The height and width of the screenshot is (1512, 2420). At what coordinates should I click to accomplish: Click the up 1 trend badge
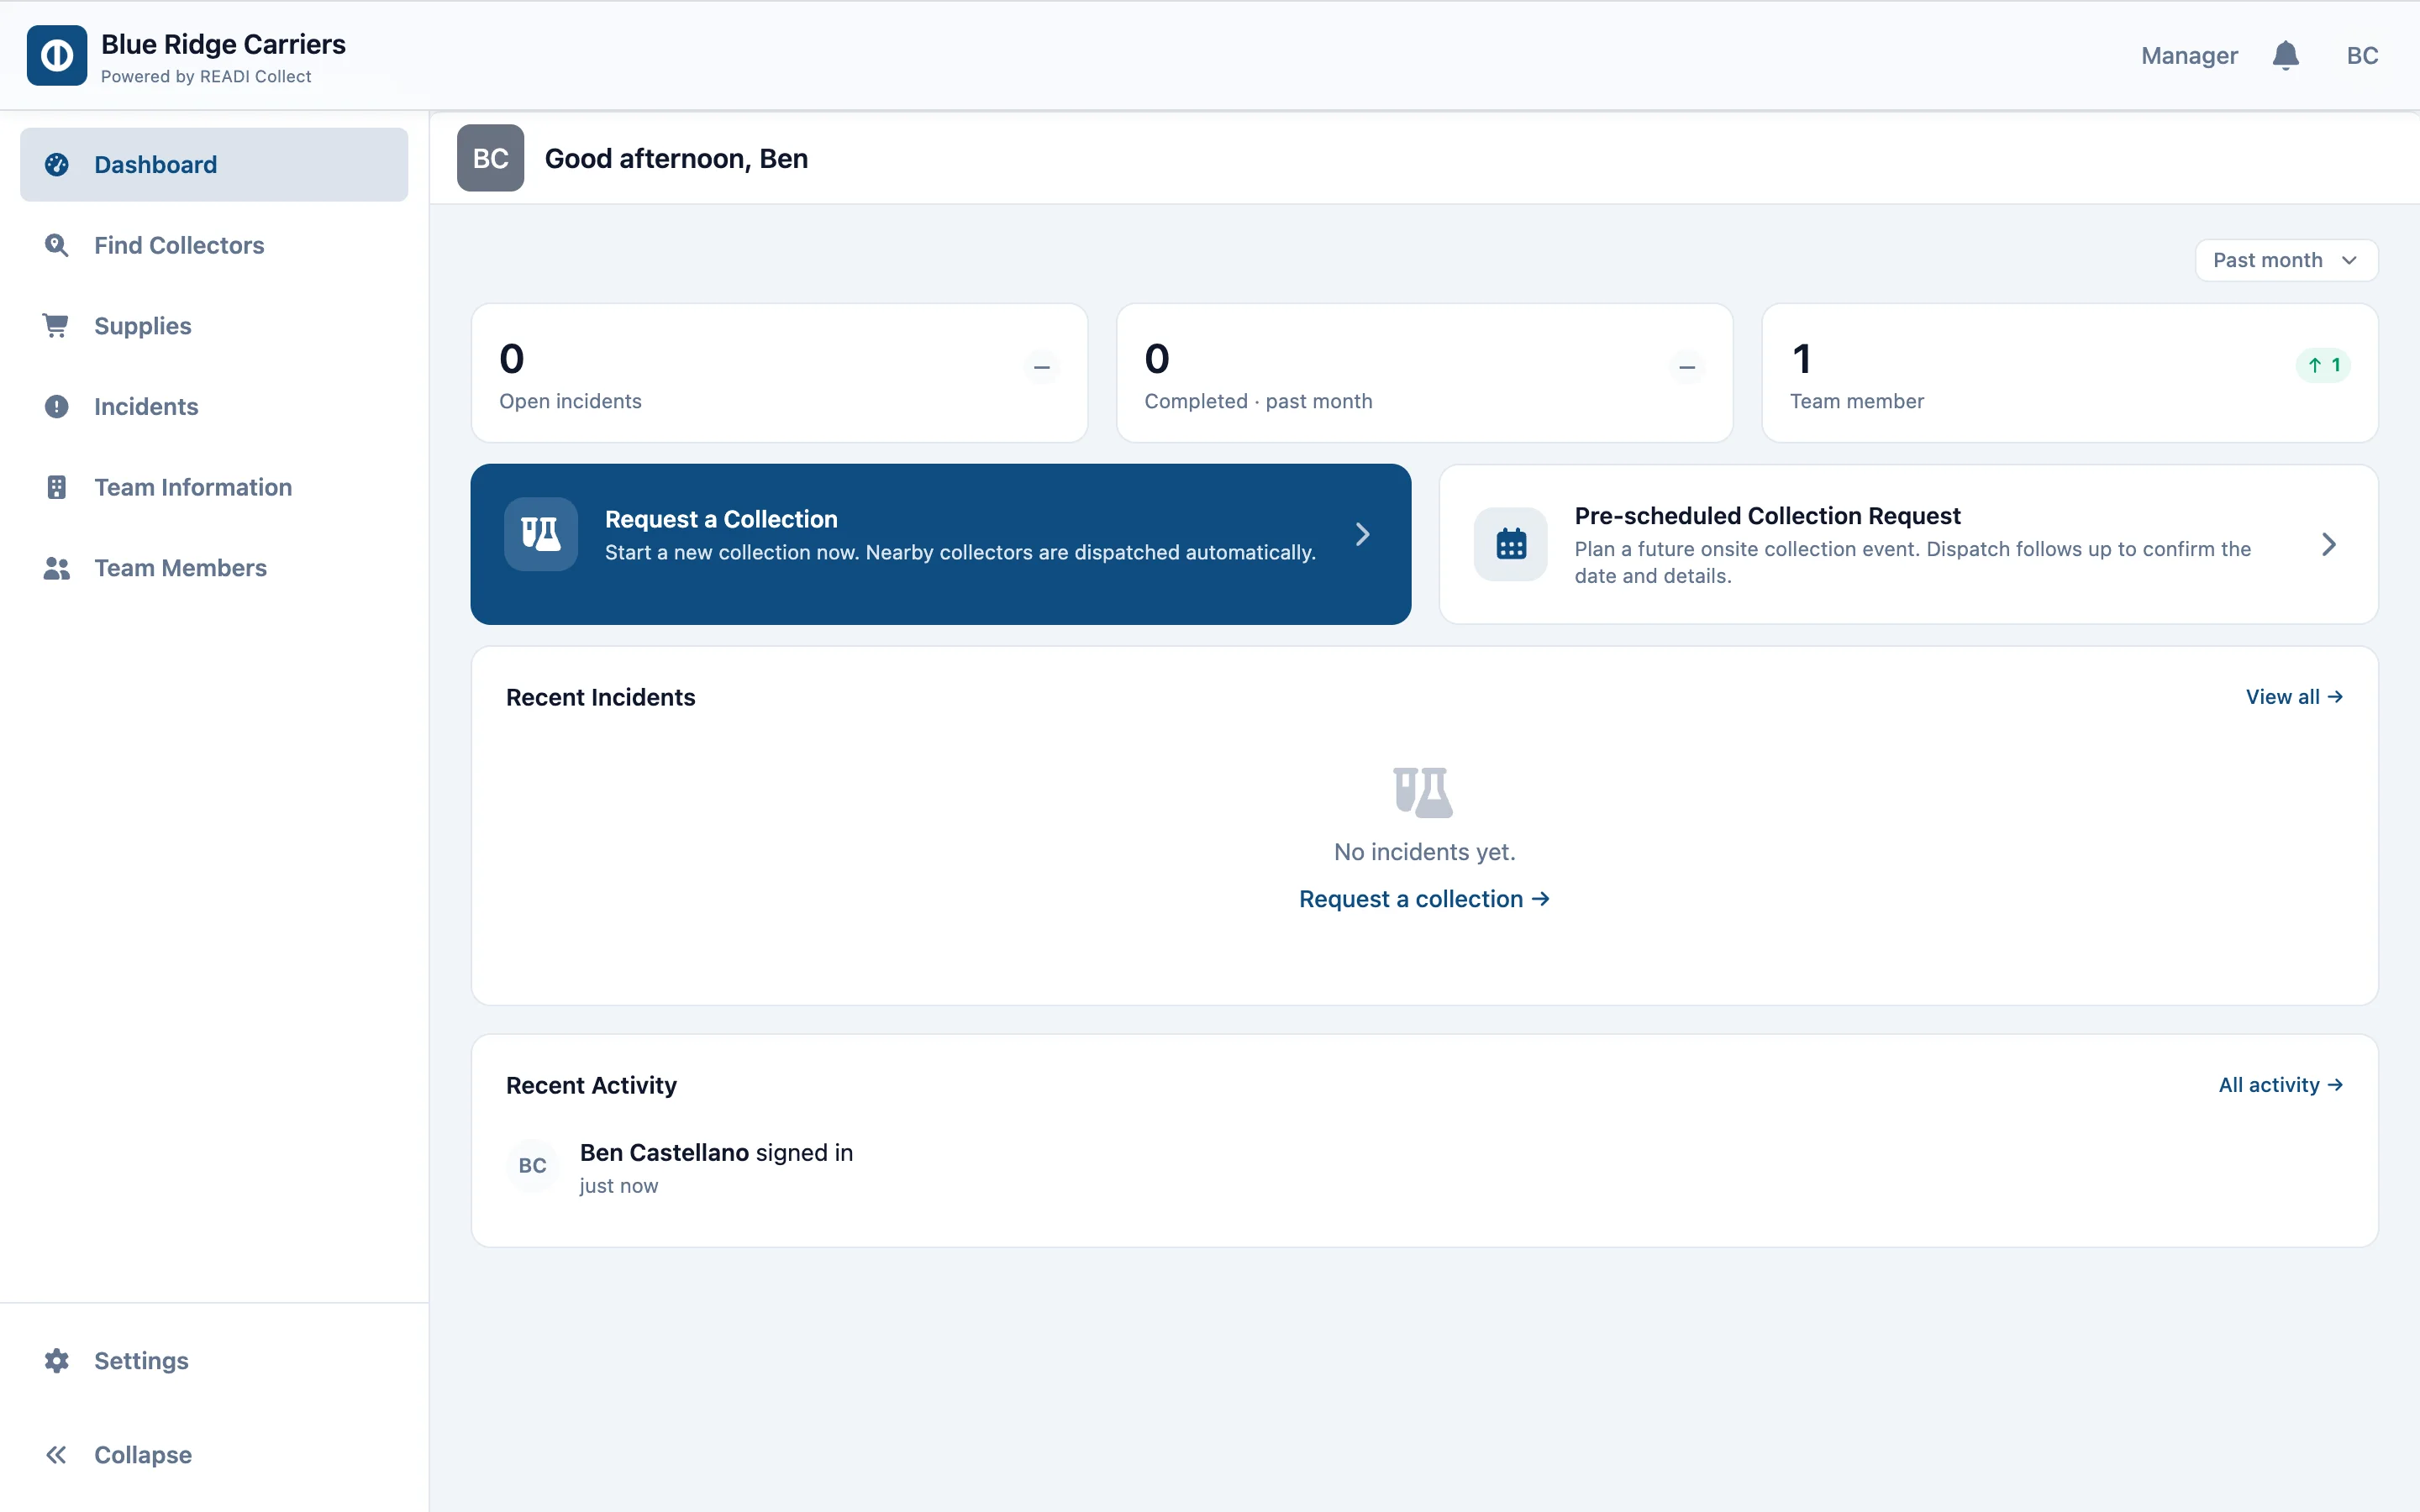[x=2323, y=365]
